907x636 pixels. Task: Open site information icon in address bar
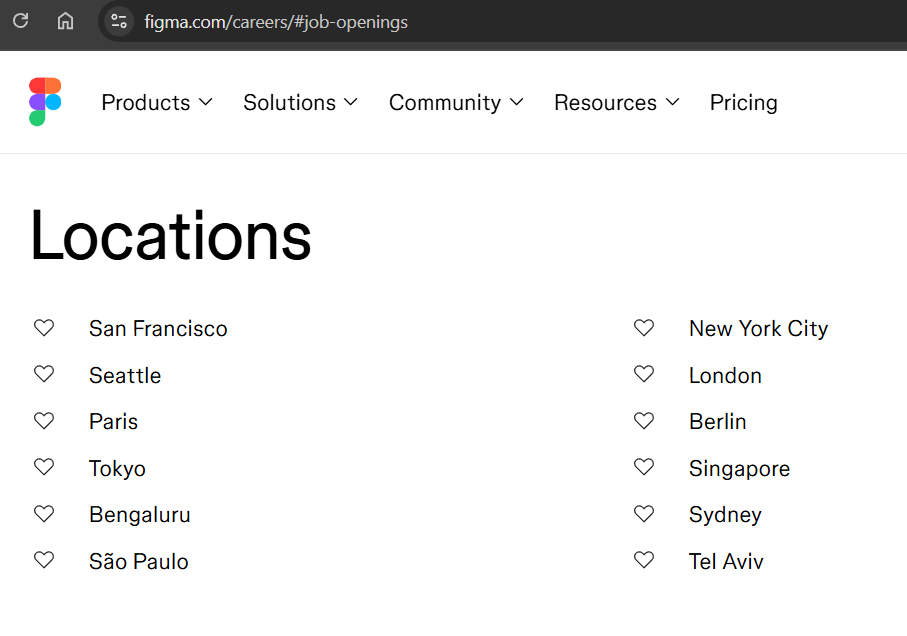point(119,21)
